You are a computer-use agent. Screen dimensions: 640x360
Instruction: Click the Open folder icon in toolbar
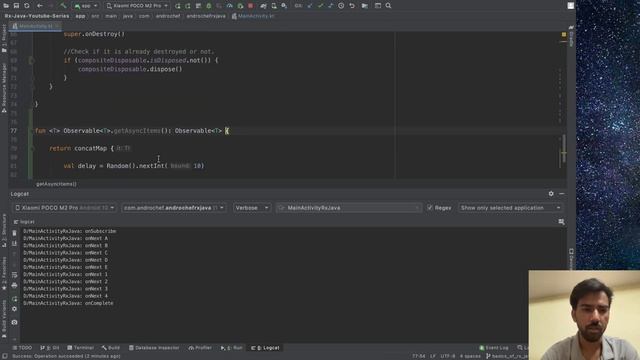6,6
